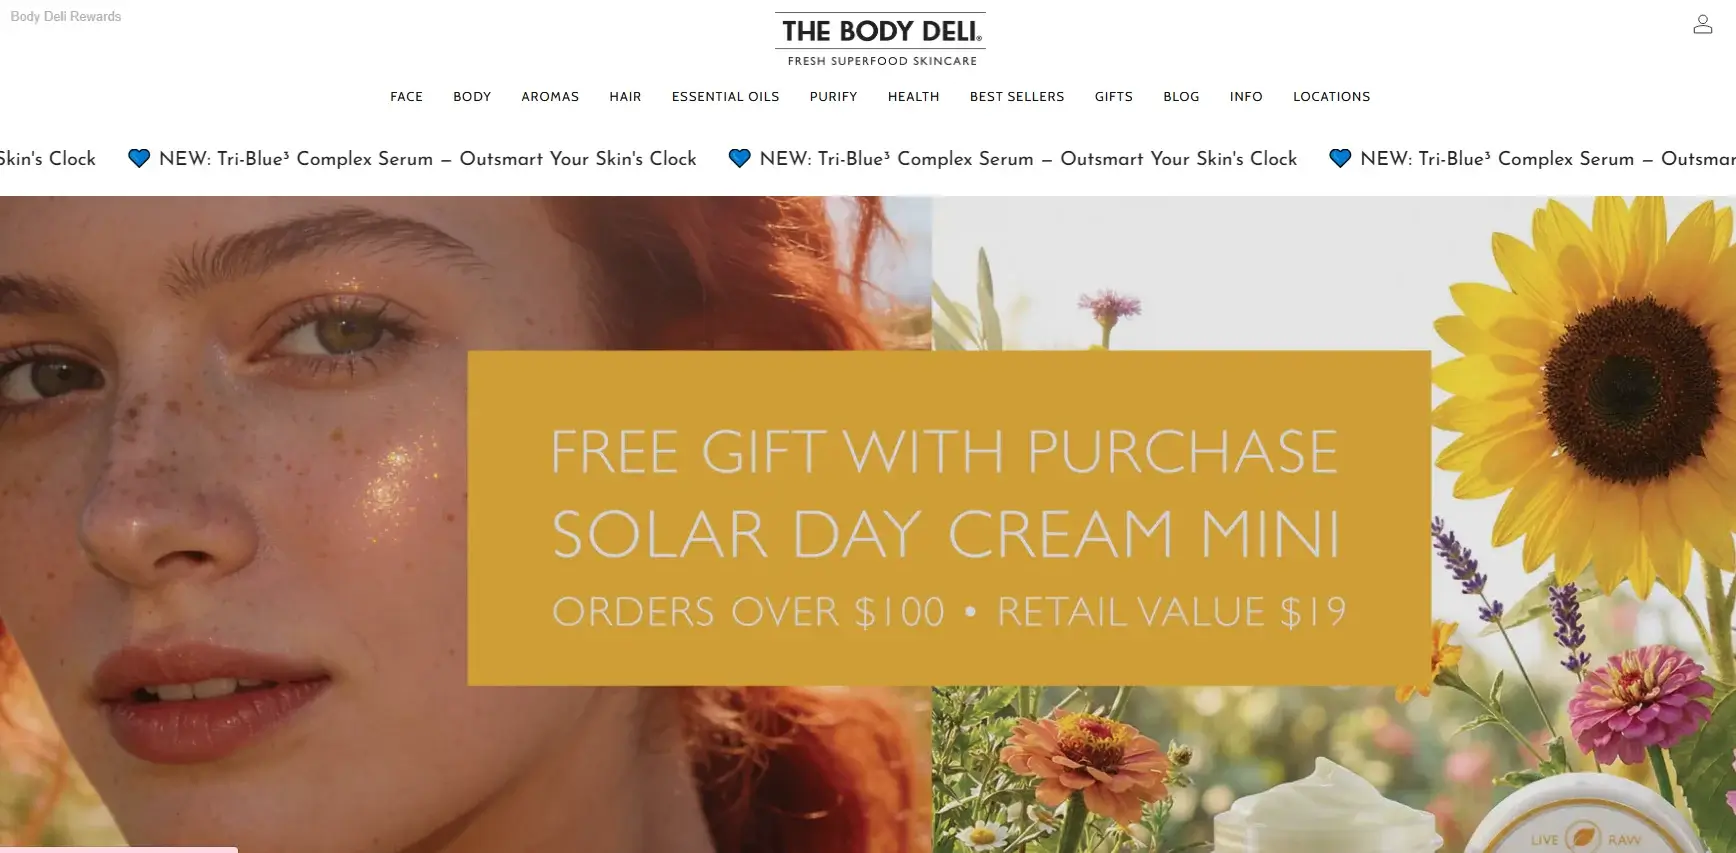This screenshot has width=1736, height=853.
Task: Go to the Locations page
Action: pyautogui.click(x=1331, y=97)
